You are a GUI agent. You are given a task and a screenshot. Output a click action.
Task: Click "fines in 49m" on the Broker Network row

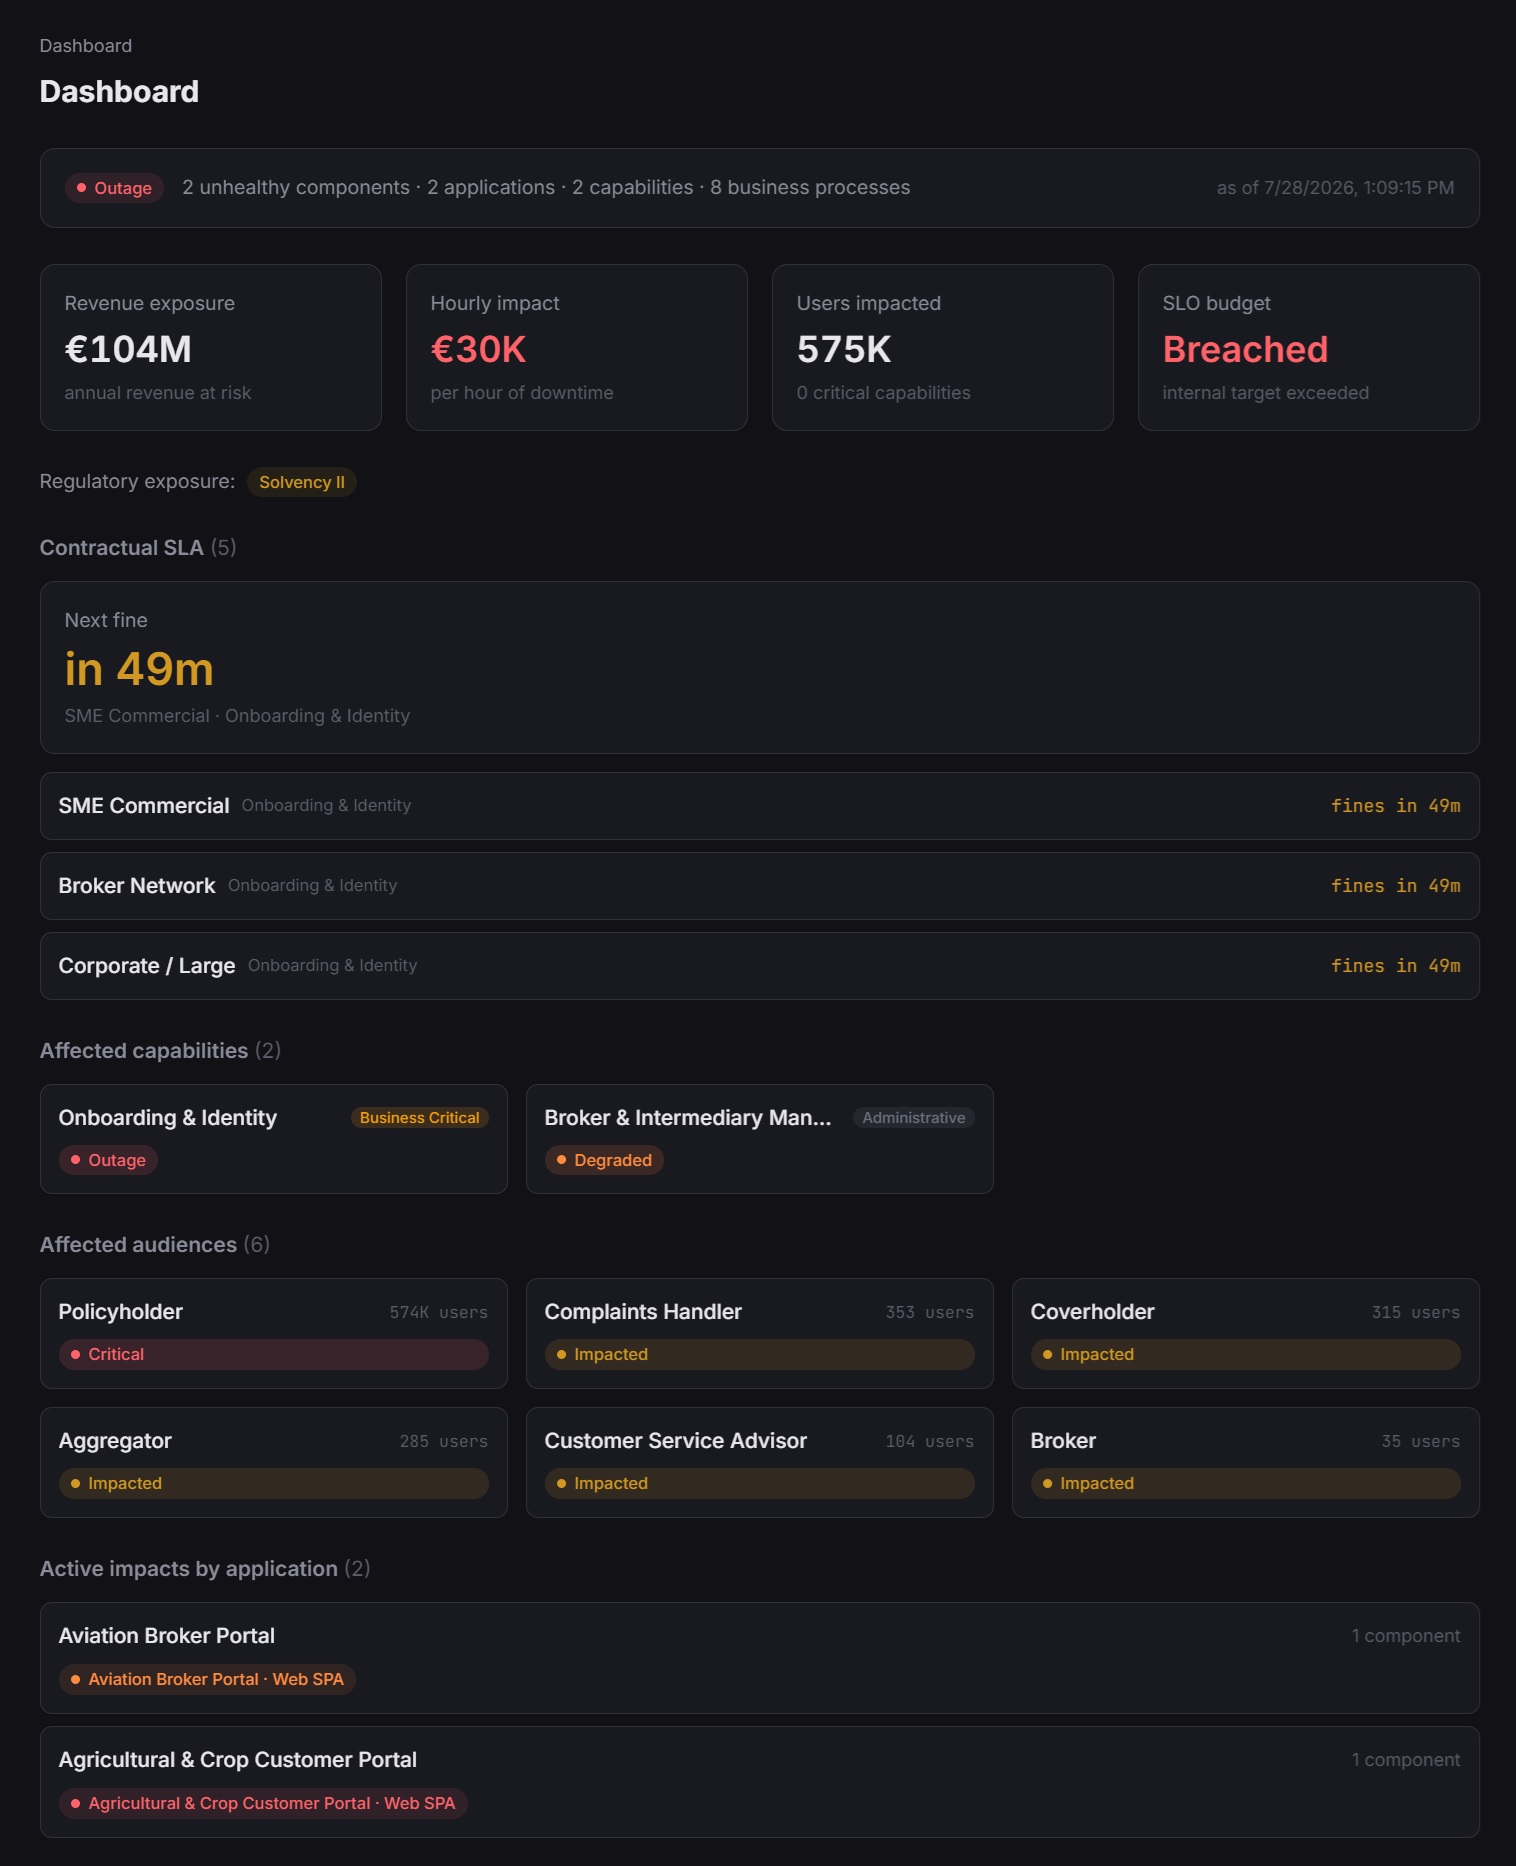(x=1396, y=886)
